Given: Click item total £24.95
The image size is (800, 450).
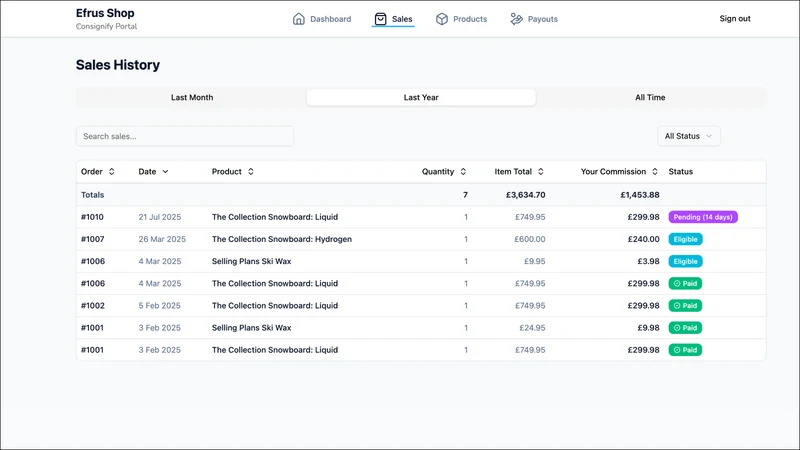Looking at the screenshot, I should 532,328.
